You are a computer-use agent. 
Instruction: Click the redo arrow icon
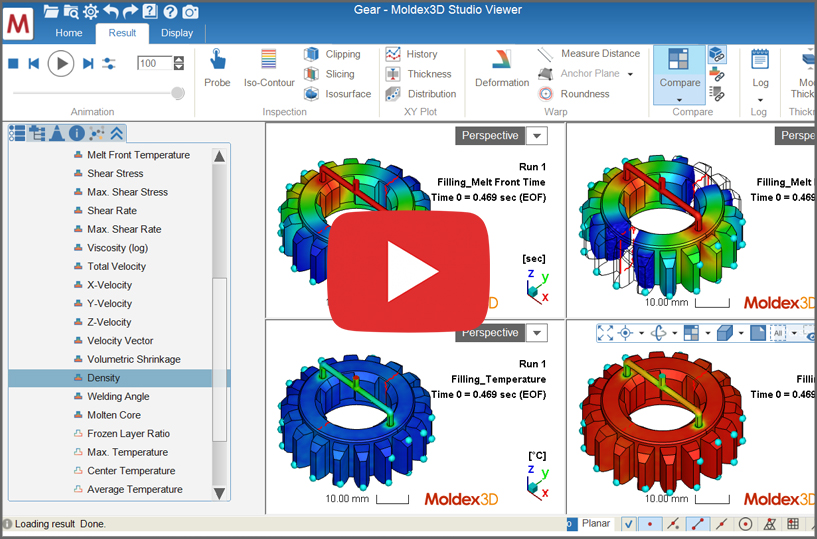point(130,11)
